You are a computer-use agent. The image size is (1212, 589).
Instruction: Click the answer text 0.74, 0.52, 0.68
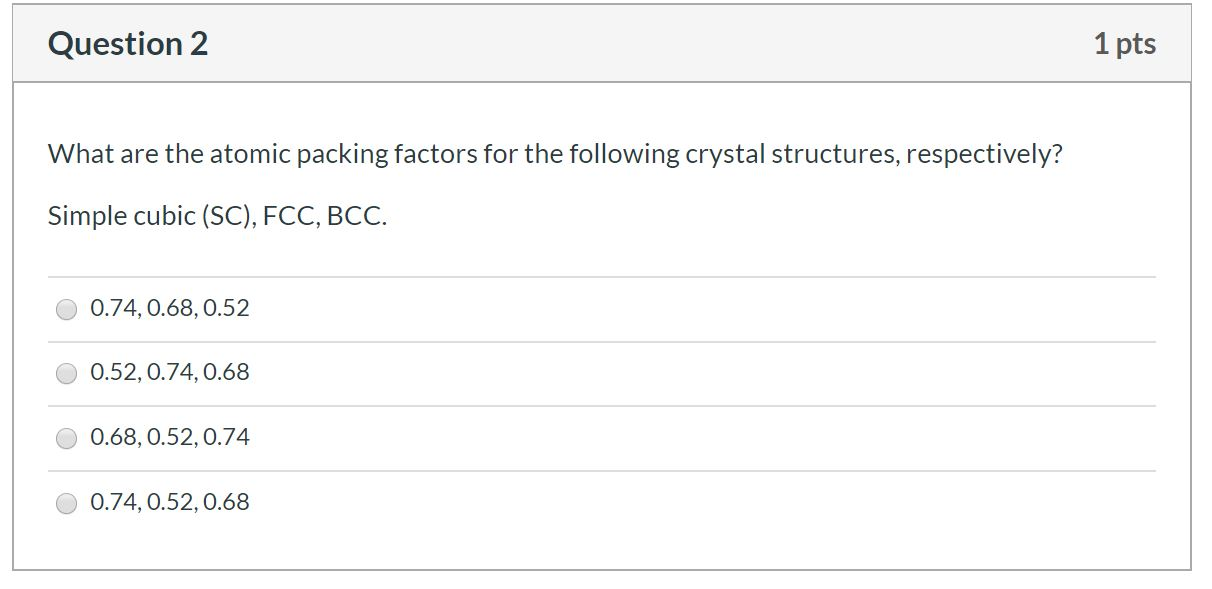click(170, 502)
